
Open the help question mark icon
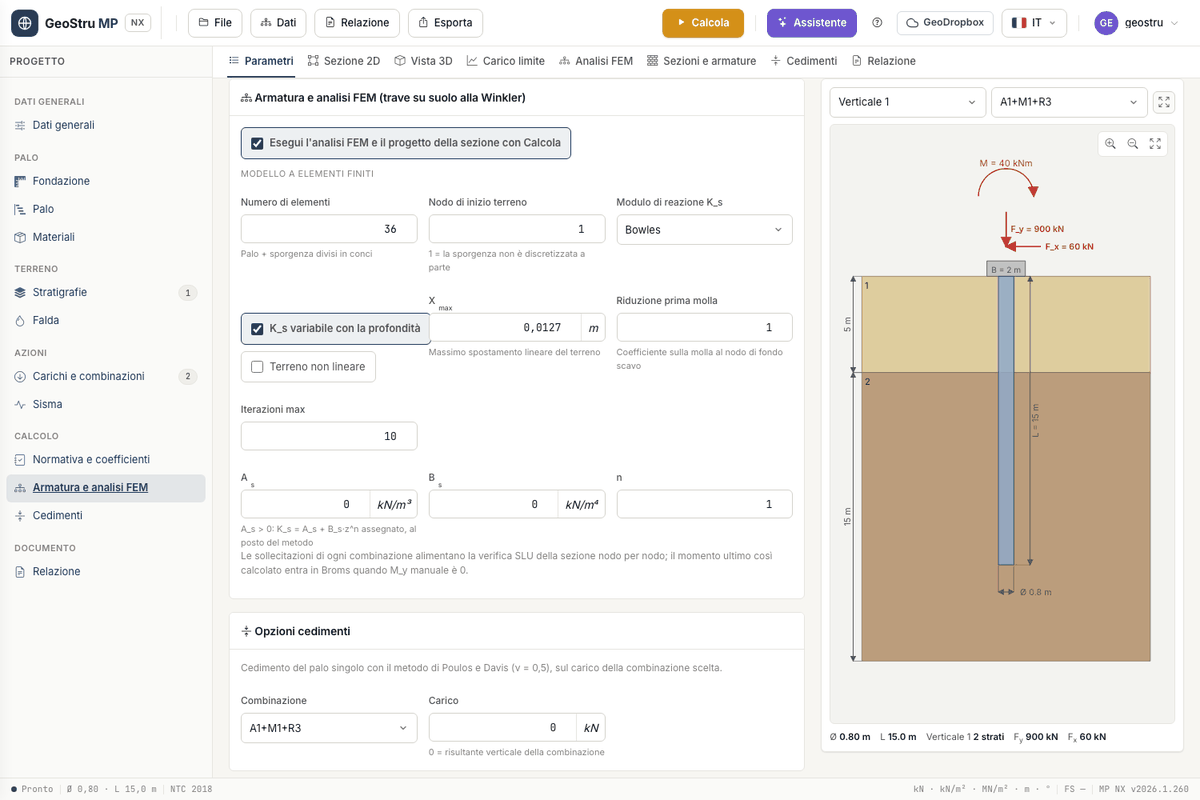[878, 23]
